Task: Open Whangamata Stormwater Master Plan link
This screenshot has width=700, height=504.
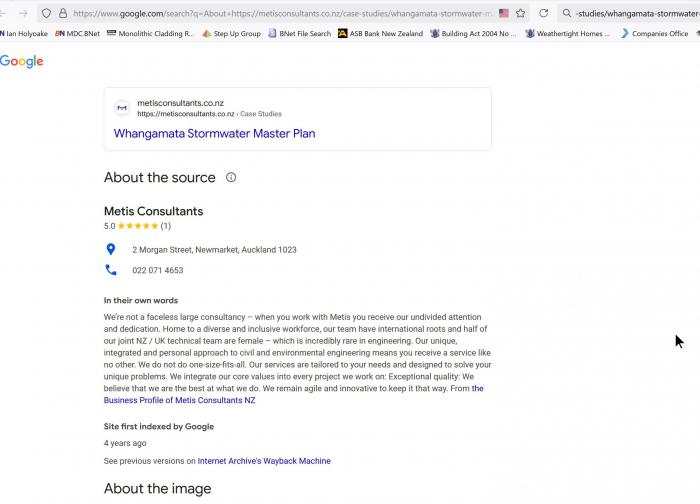Action: 214,133
